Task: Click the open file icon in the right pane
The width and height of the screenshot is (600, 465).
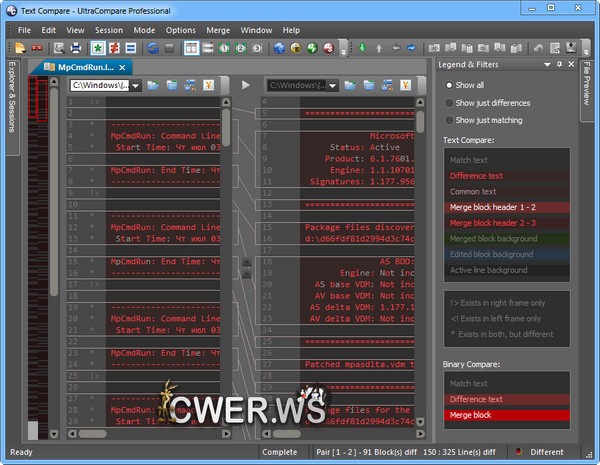Action: pyautogui.click(x=350, y=85)
